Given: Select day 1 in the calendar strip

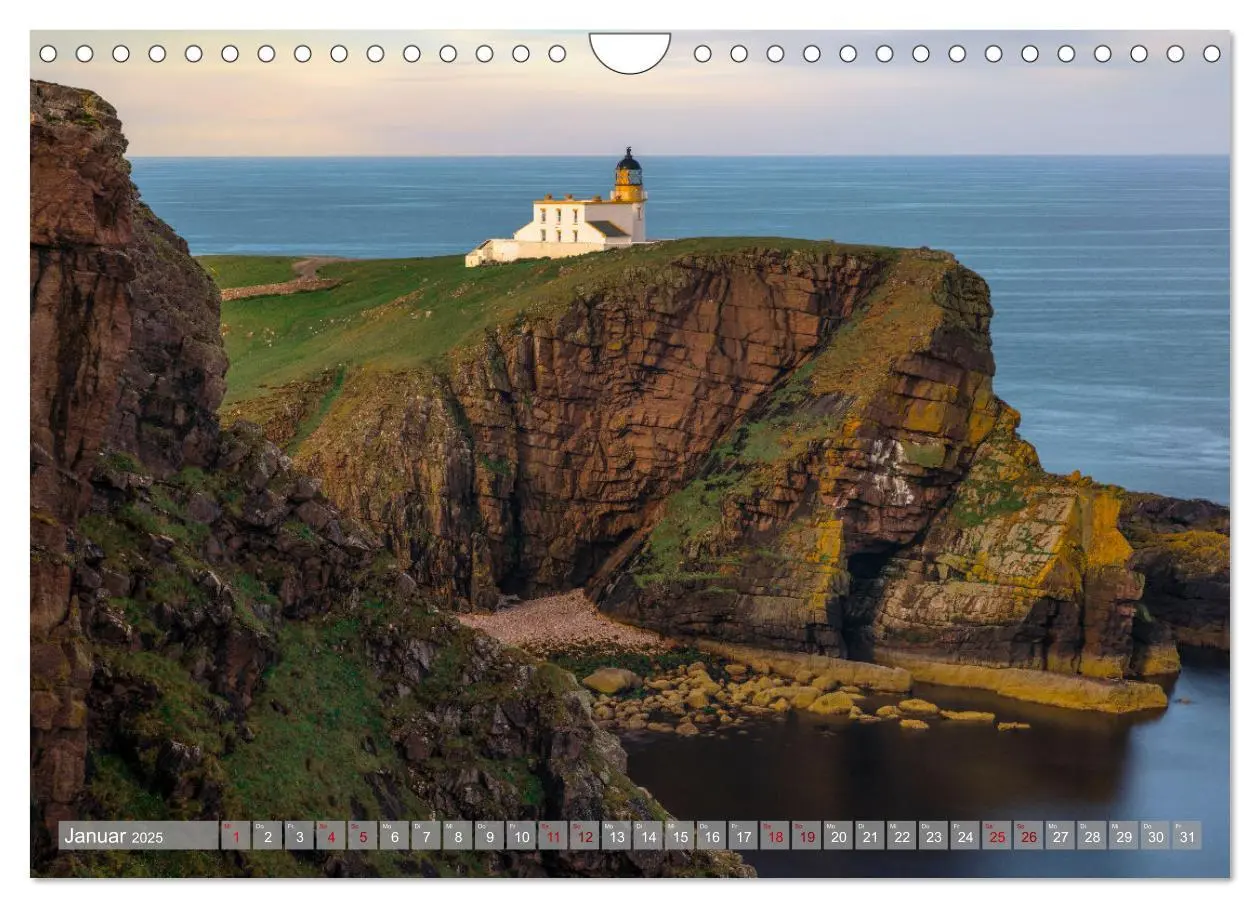Looking at the screenshot, I should click(x=235, y=836).
